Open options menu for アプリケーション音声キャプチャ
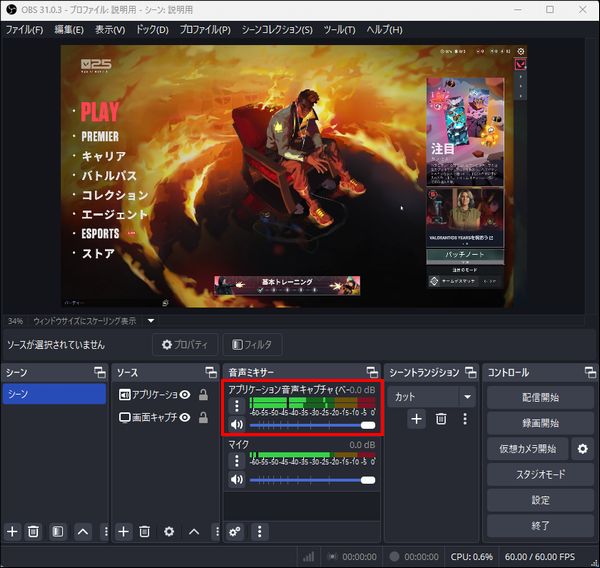The height and width of the screenshot is (568, 600). tap(237, 406)
